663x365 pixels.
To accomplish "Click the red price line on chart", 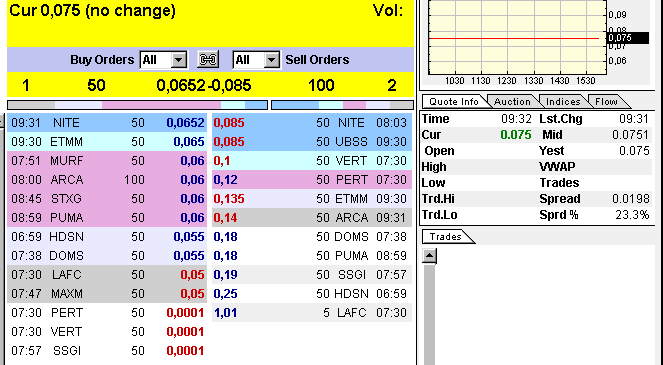I will 514,38.
